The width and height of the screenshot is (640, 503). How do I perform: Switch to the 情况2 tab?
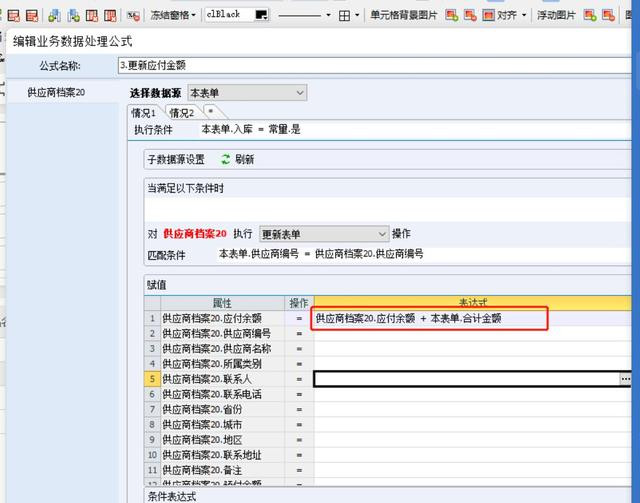point(182,113)
